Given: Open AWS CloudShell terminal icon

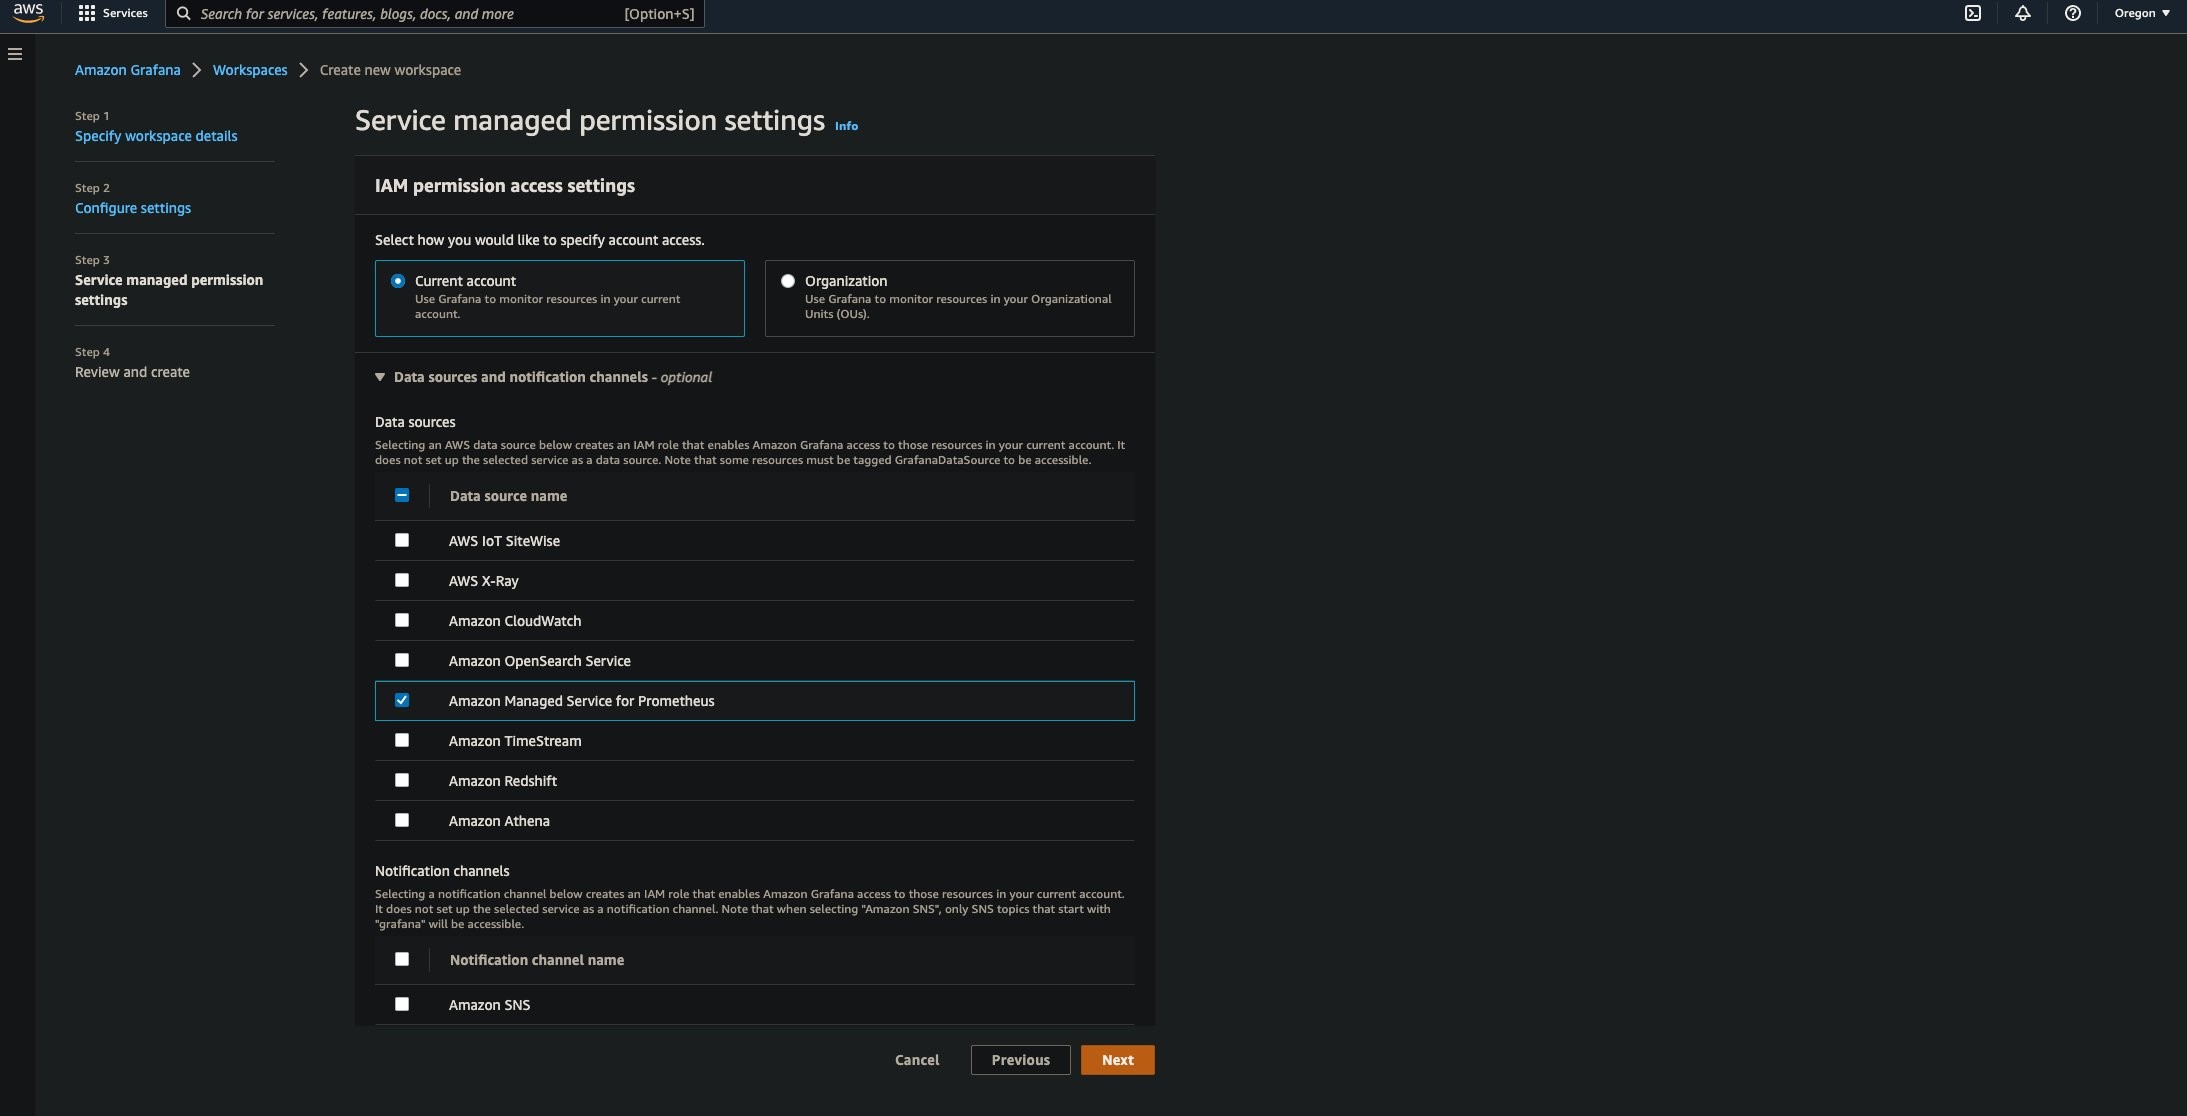Looking at the screenshot, I should click(x=1972, y=13).
